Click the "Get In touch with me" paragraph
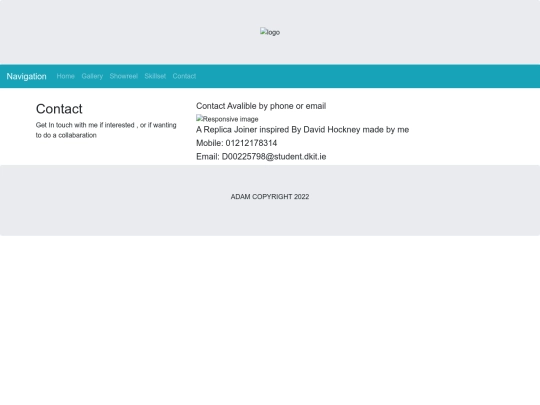 tap(106, 130)
